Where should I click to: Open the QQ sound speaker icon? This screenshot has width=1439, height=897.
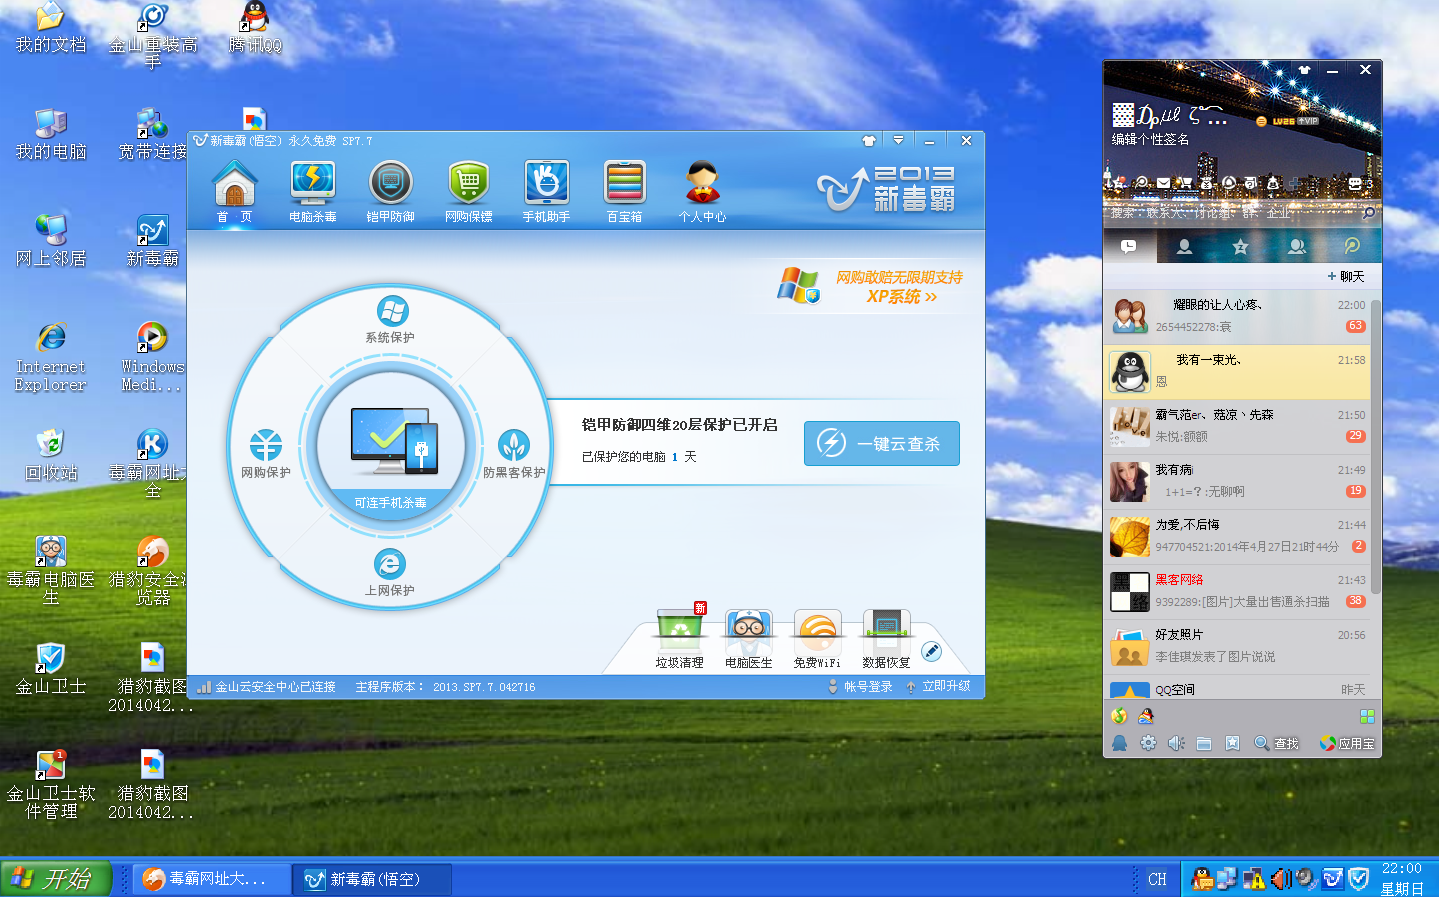1176,743
